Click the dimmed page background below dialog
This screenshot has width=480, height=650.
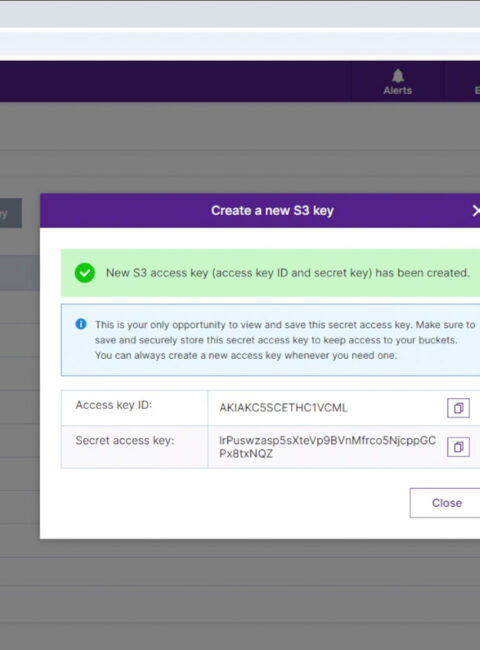240,593
